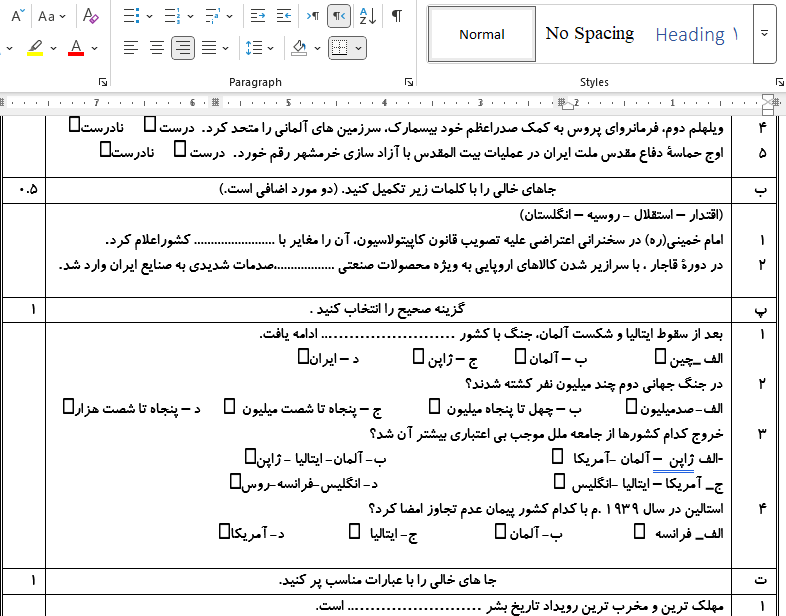The width and height of the screenshot is (786, 616).
Task: Open the font color dropdown arrow
Action: 94,49
